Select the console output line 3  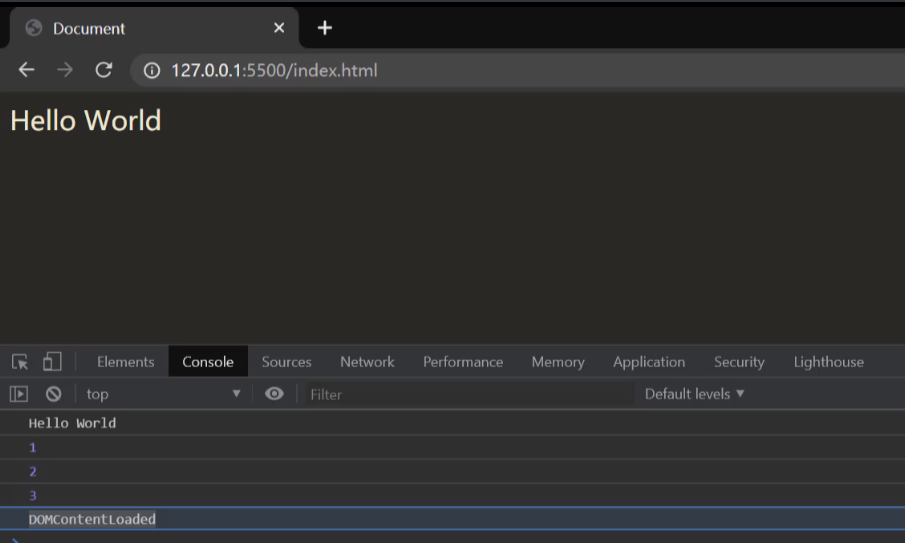pyautogui.click(x=452, y=496)
